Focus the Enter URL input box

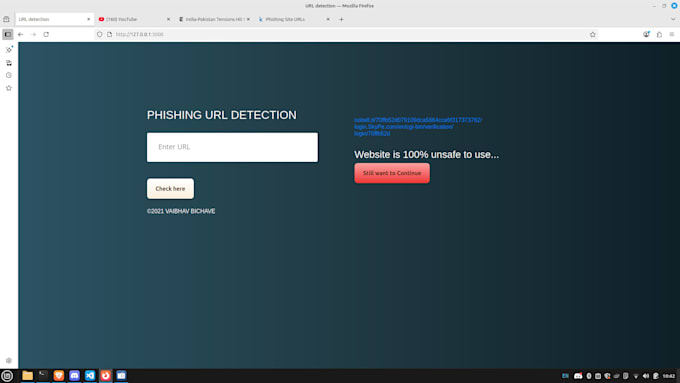click(232, 147)
